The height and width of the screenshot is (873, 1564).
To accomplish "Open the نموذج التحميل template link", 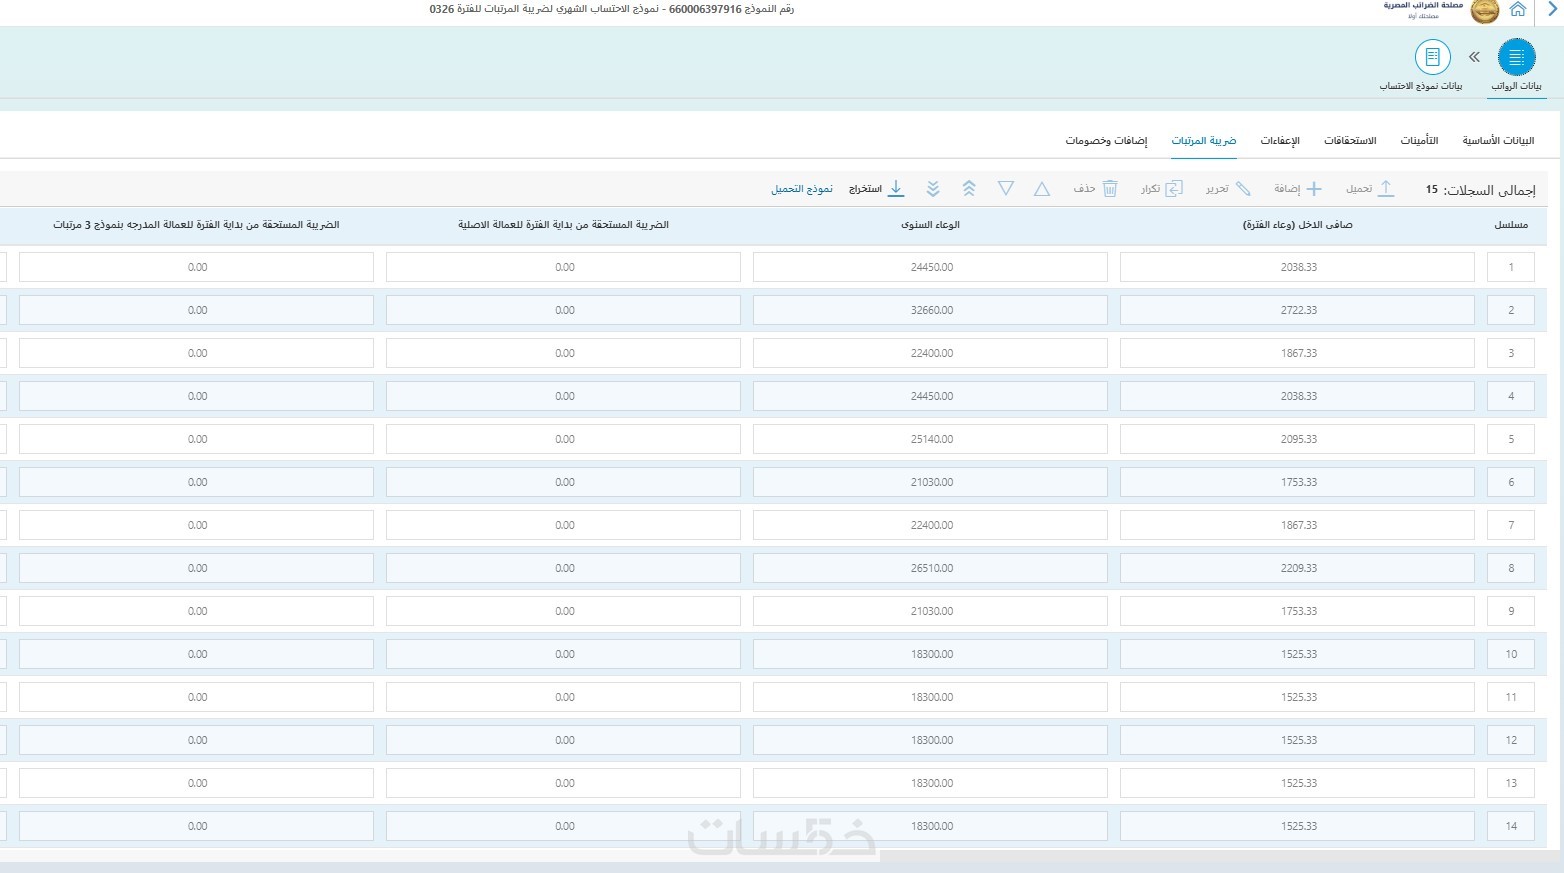I will point(802,188).
